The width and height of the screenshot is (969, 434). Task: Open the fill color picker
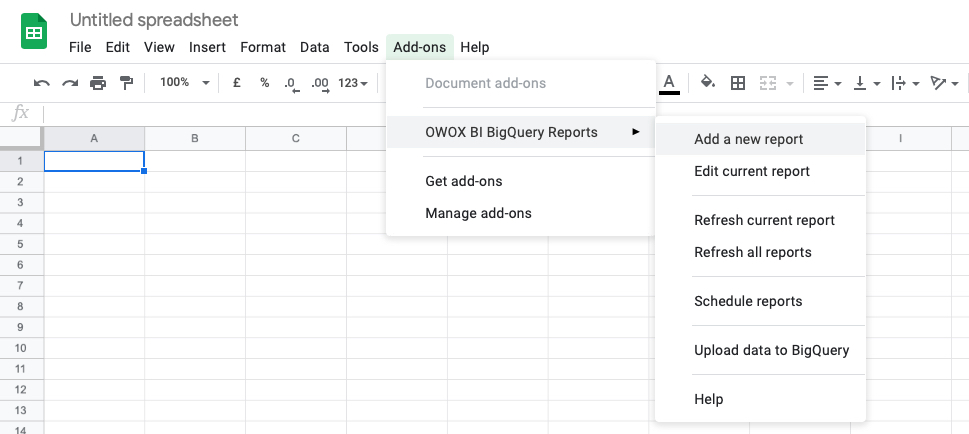(x=708, y=82)
